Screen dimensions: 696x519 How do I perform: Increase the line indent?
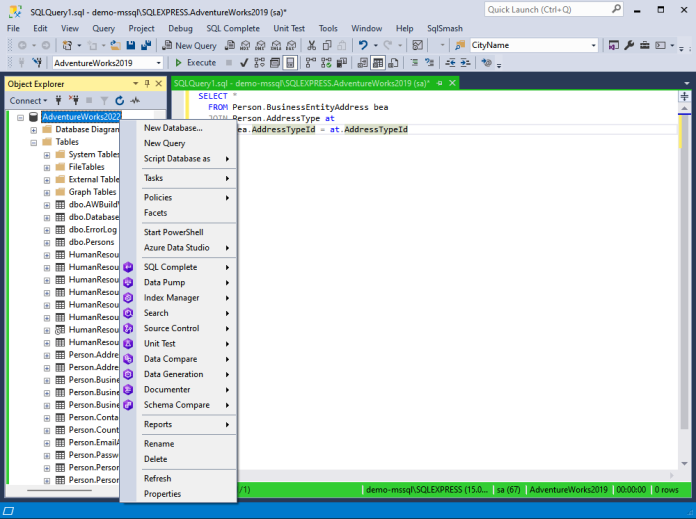click(x=465, y=63)
